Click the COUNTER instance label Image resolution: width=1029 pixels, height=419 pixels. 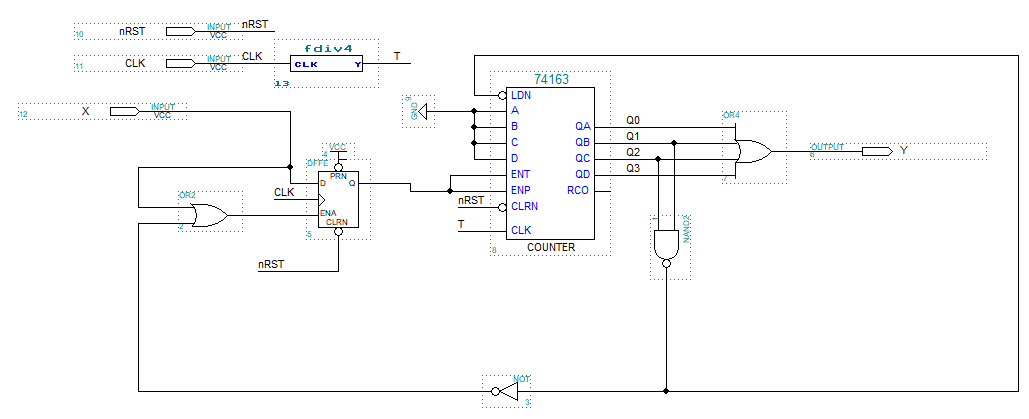(x=551, y=248)
